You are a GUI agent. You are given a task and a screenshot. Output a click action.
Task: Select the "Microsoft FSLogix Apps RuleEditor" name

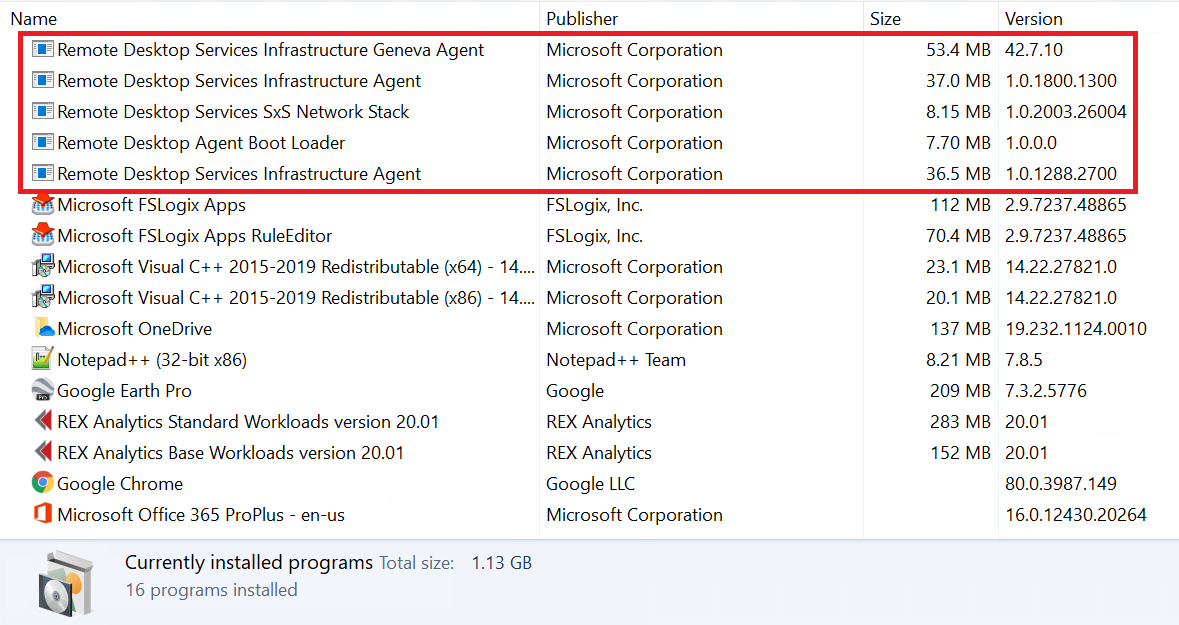195,235
